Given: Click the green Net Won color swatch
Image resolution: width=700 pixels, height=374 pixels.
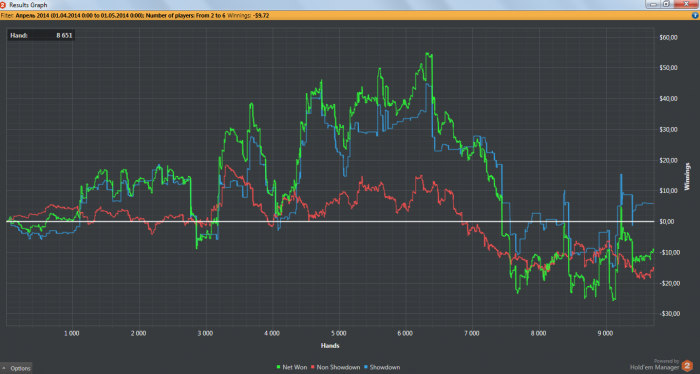Looking at the screenshot, I should pyautogui.click(x=279, y=367).
